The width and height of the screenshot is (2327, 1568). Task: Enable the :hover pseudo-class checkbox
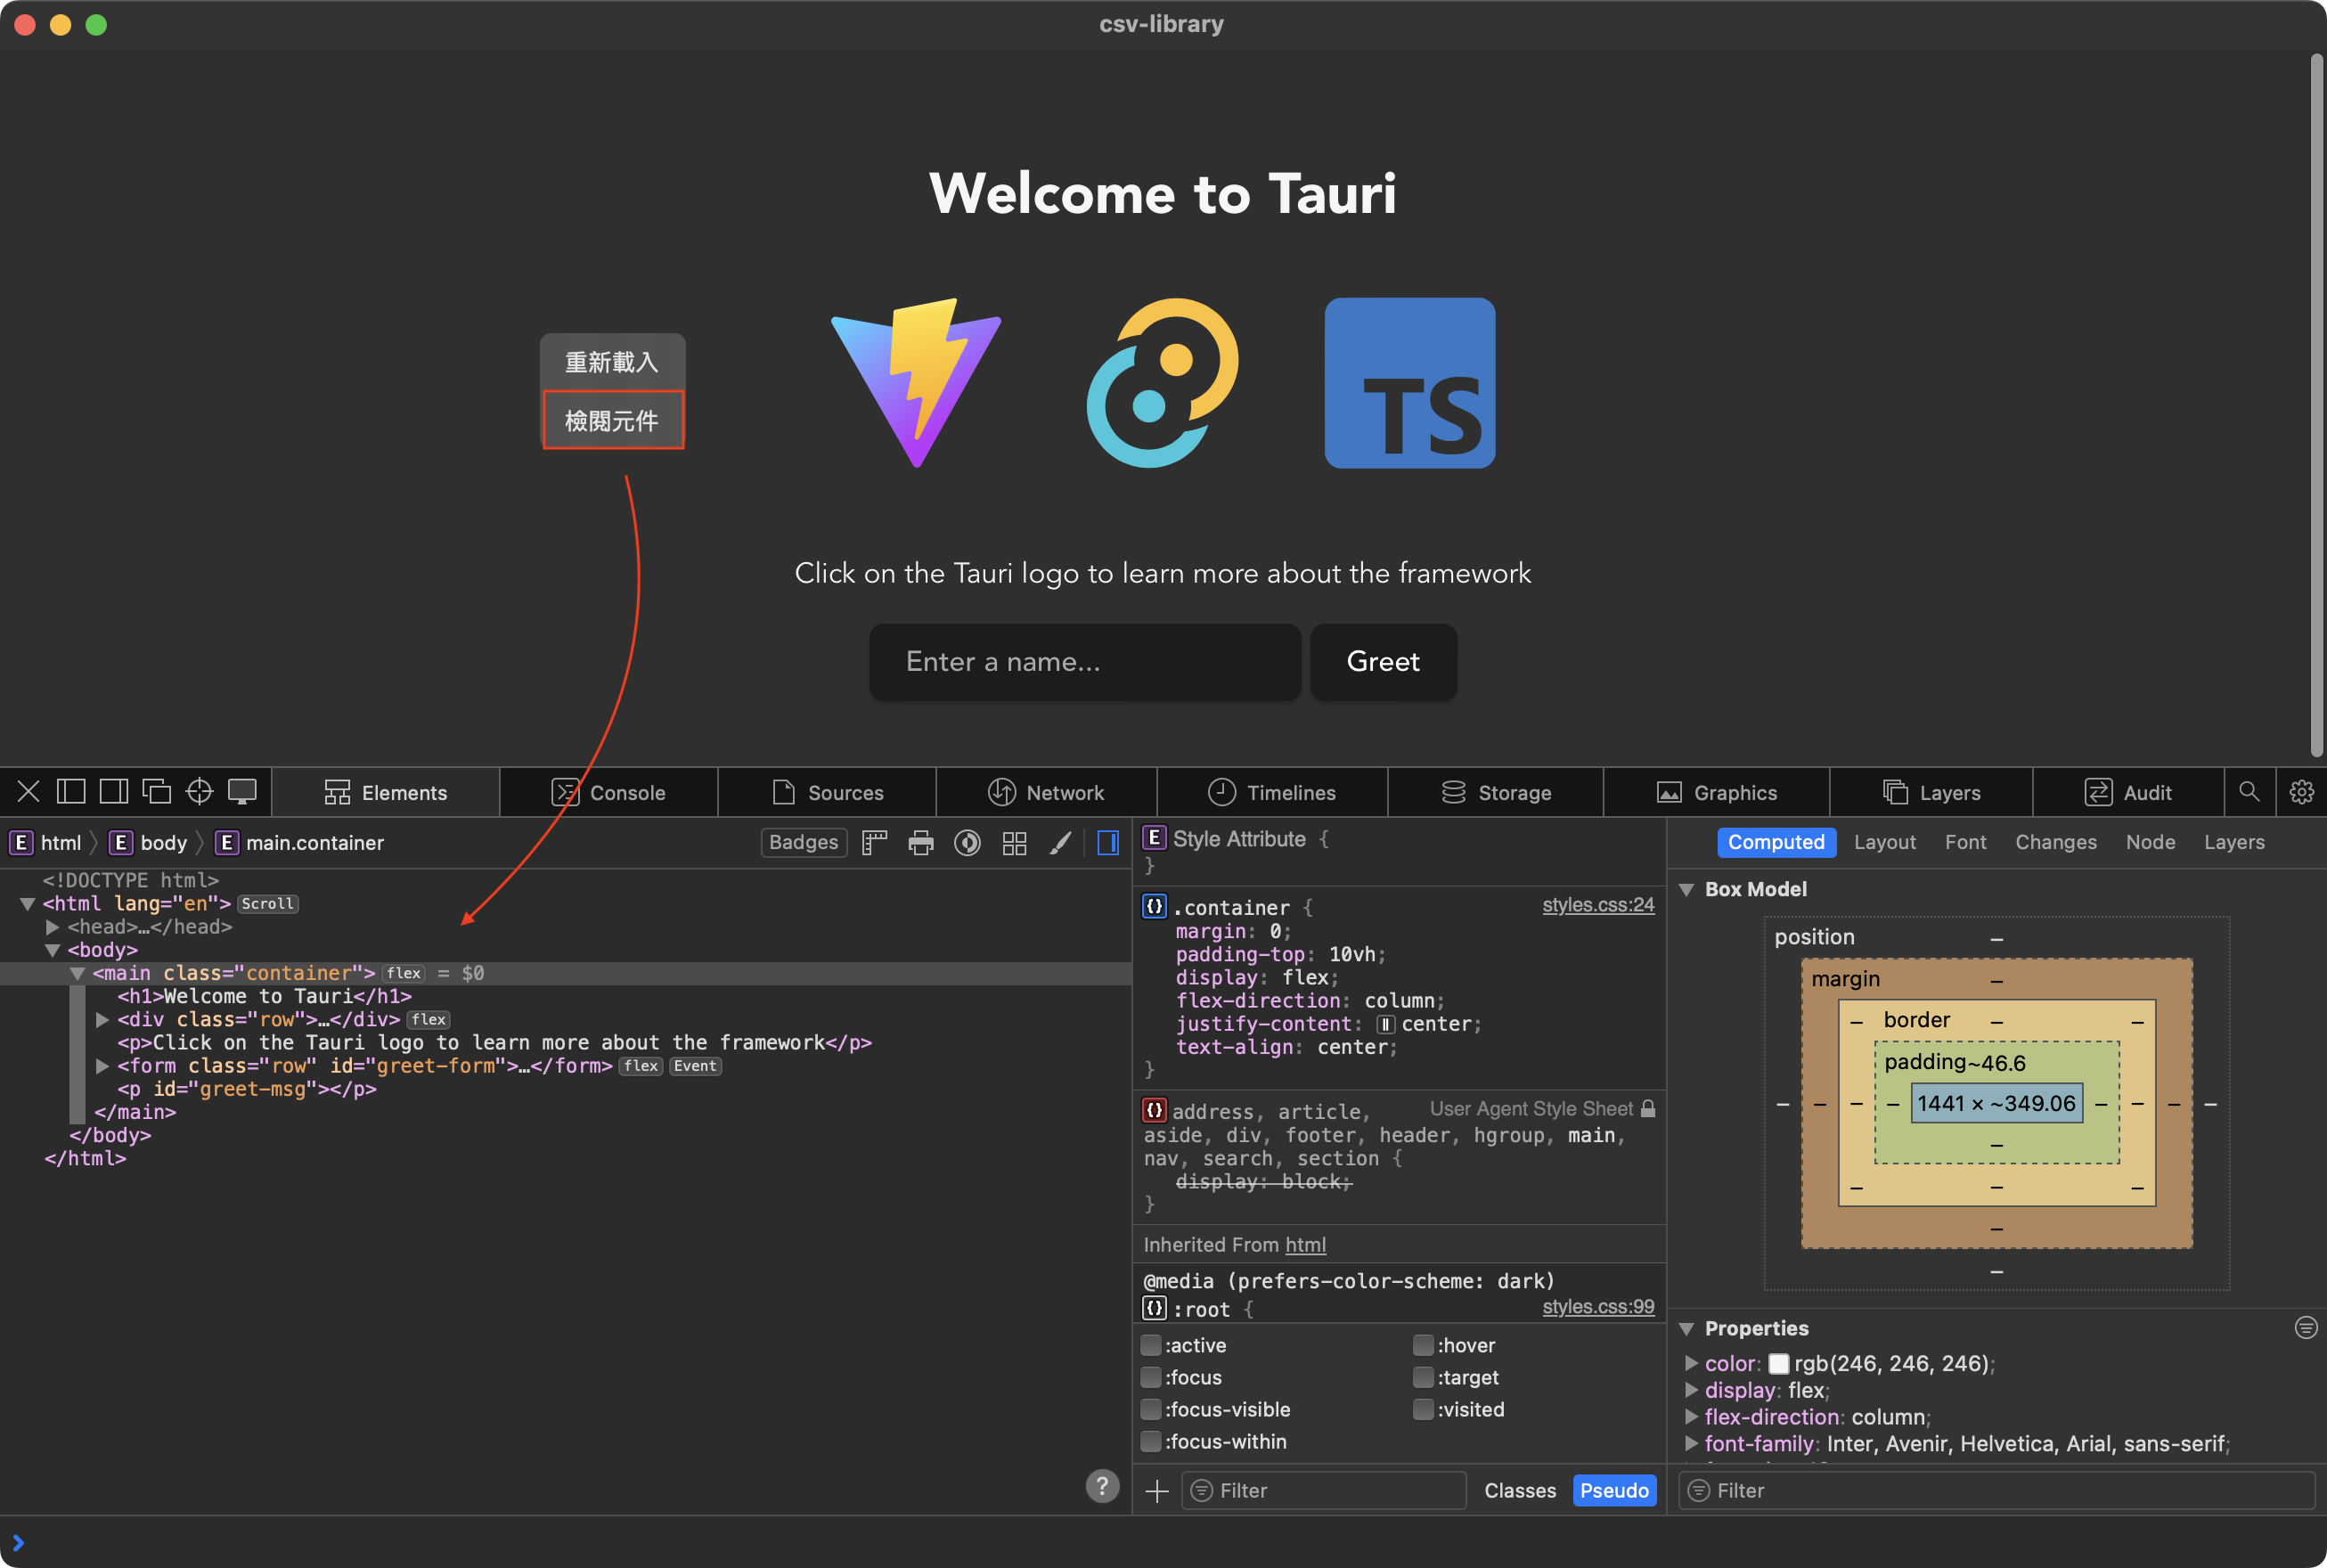tap(1424, 1345)
